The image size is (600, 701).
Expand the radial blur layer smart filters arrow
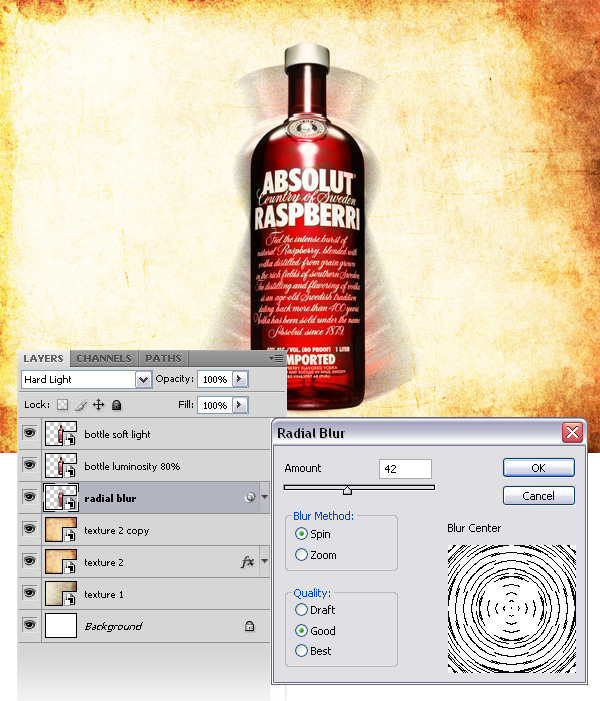pyautogui.click(x=265, y=497)
